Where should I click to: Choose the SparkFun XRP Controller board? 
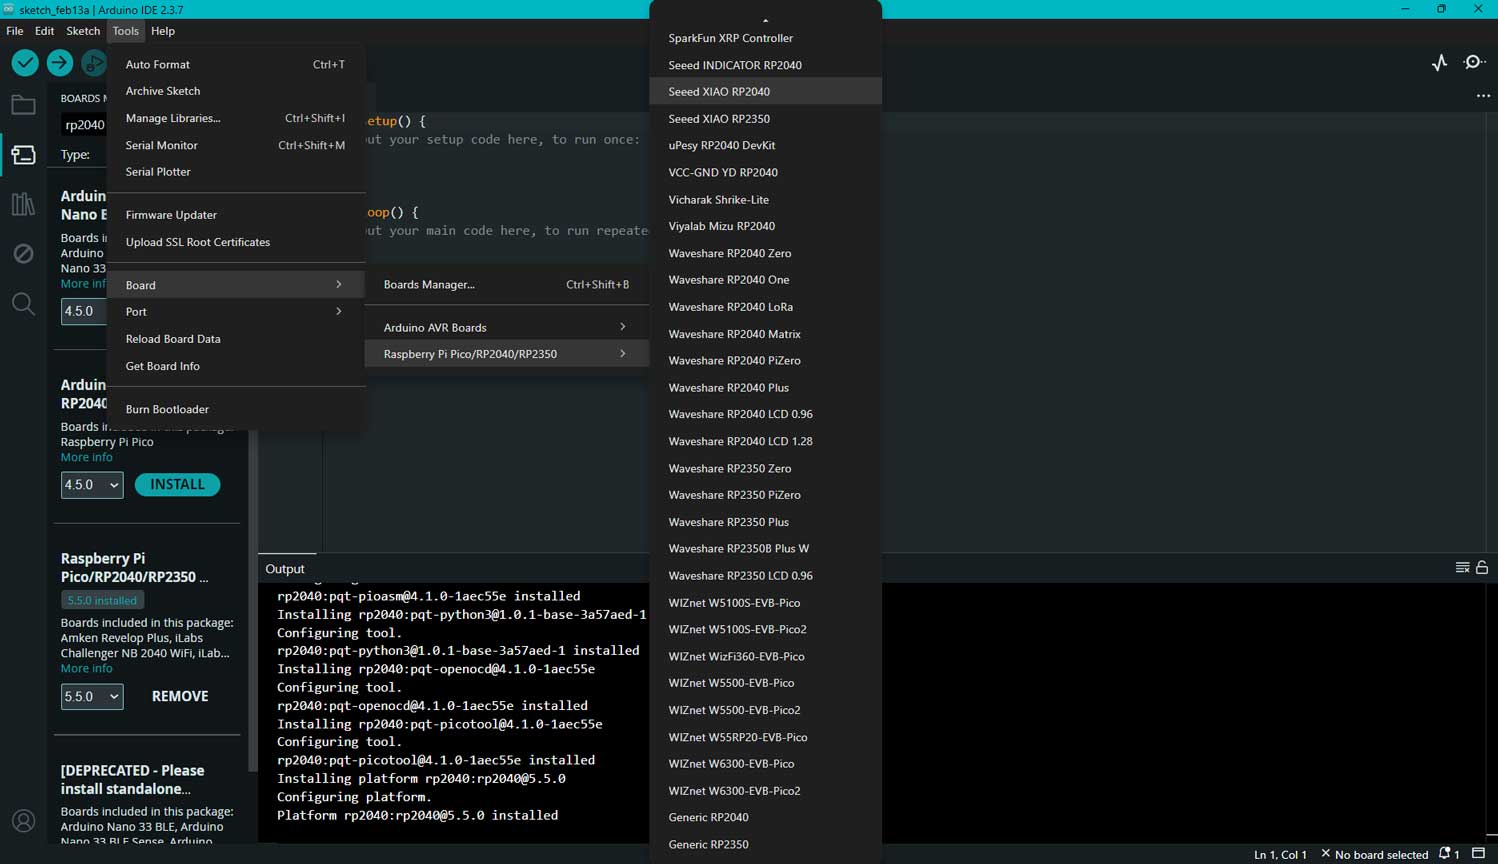point(766,38)
